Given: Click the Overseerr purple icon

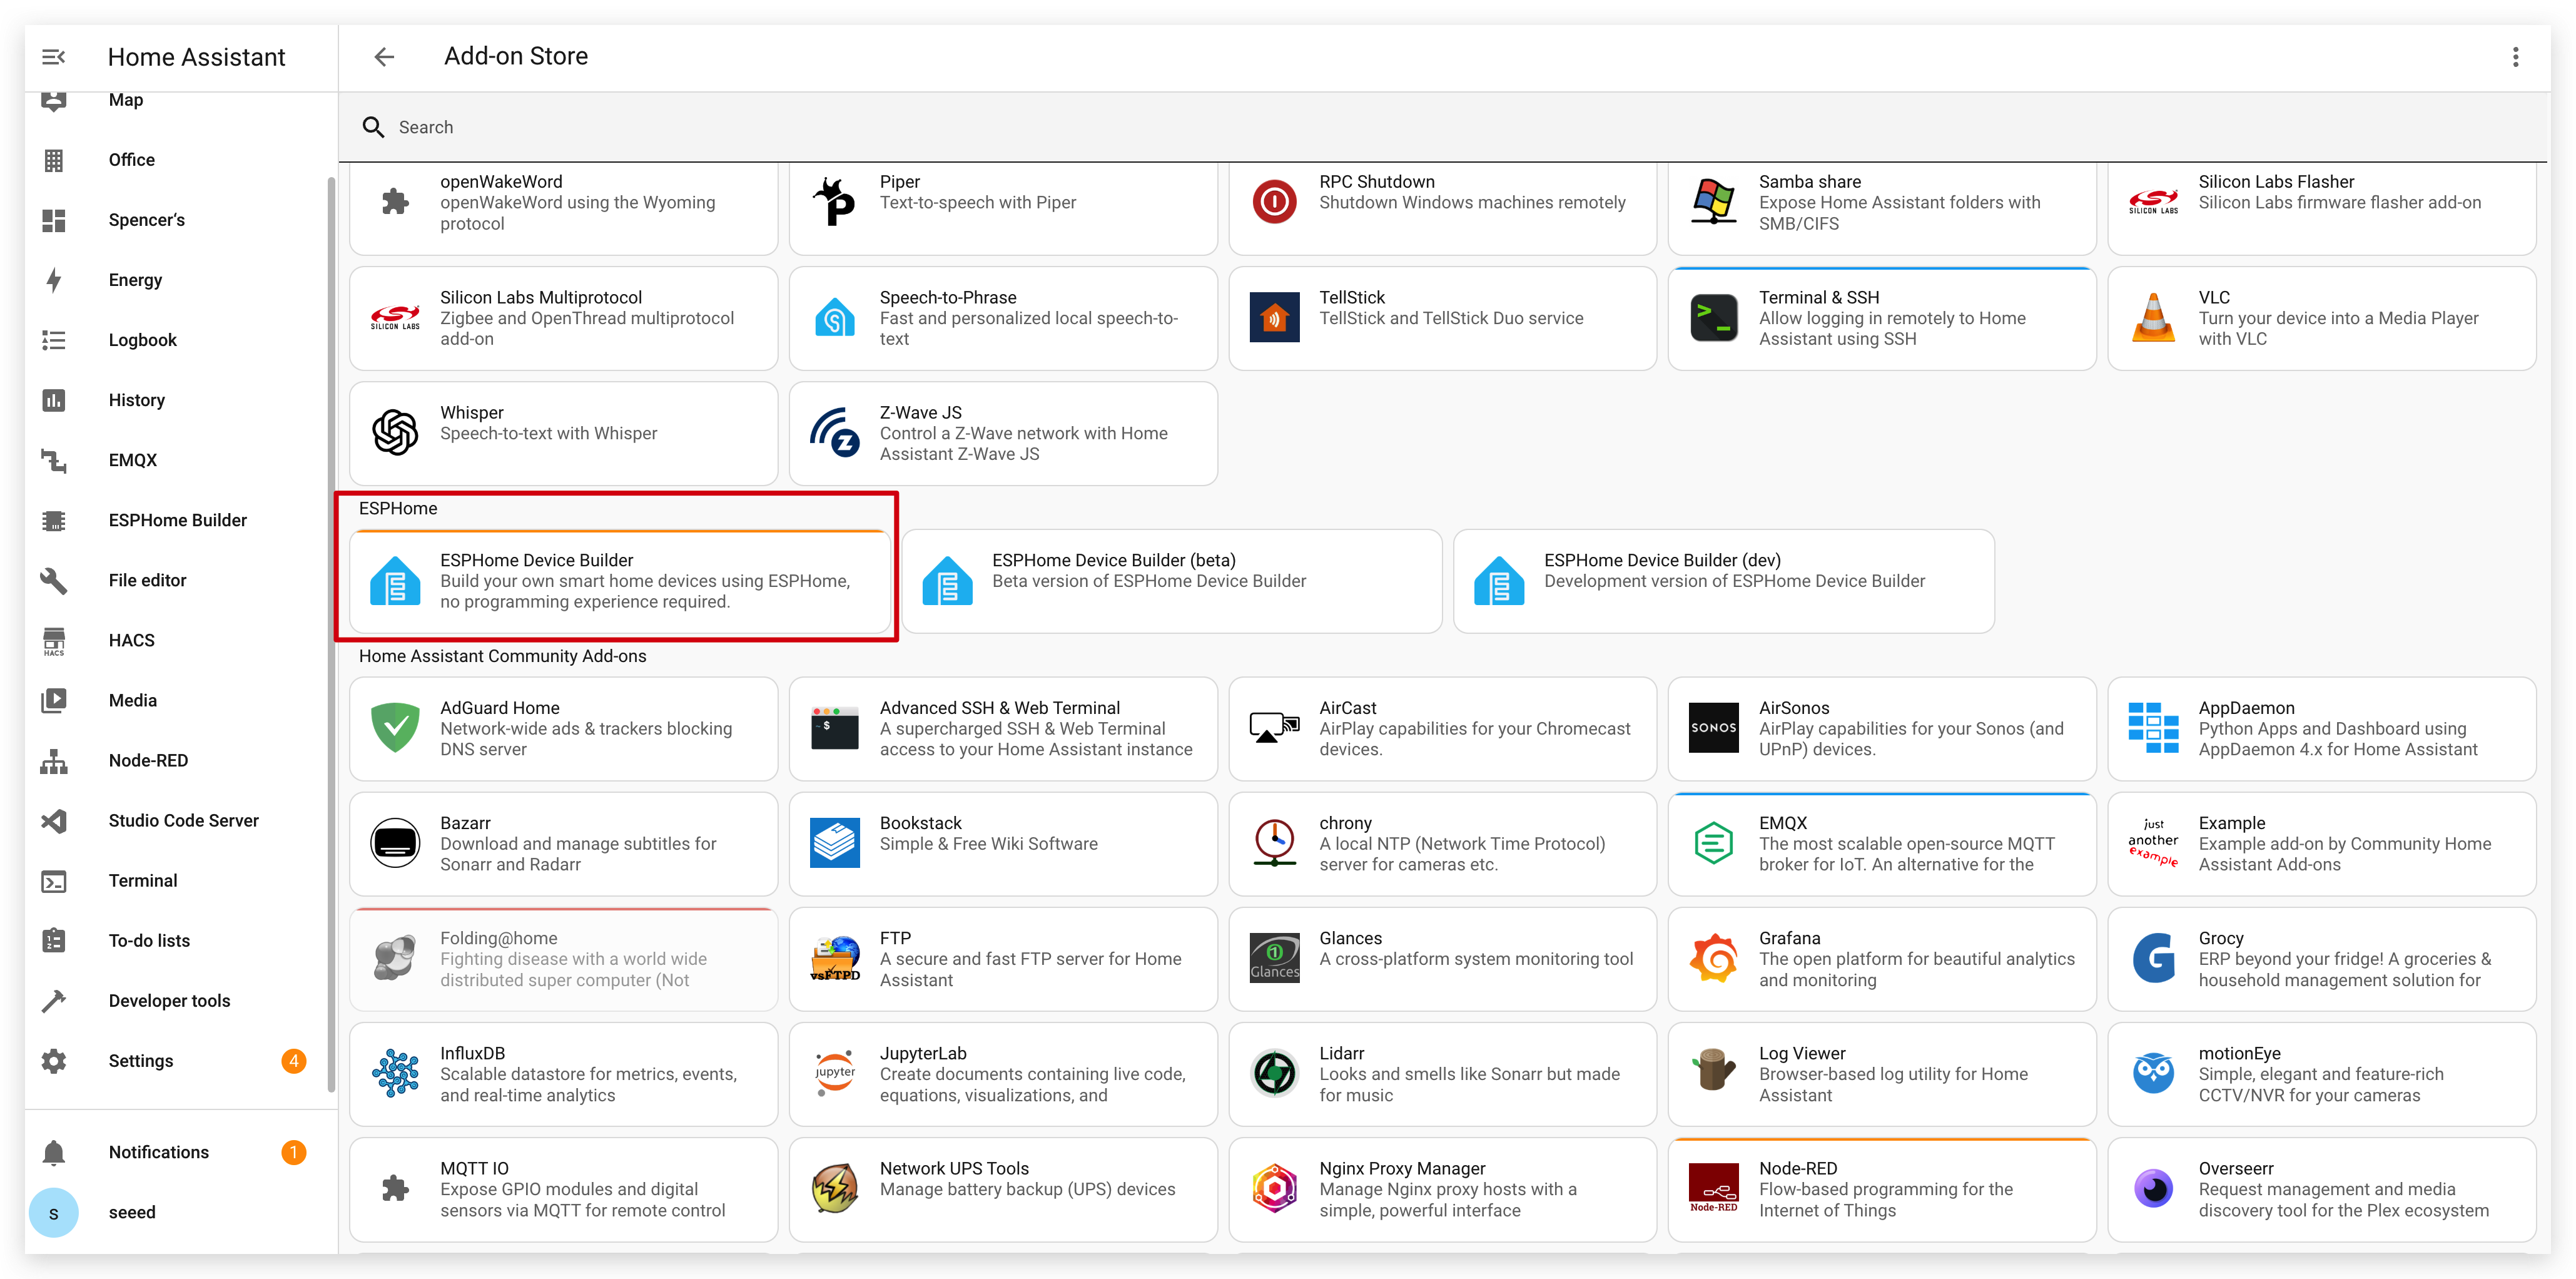Looking at the screenshot, I should tap(2153, 1189).
